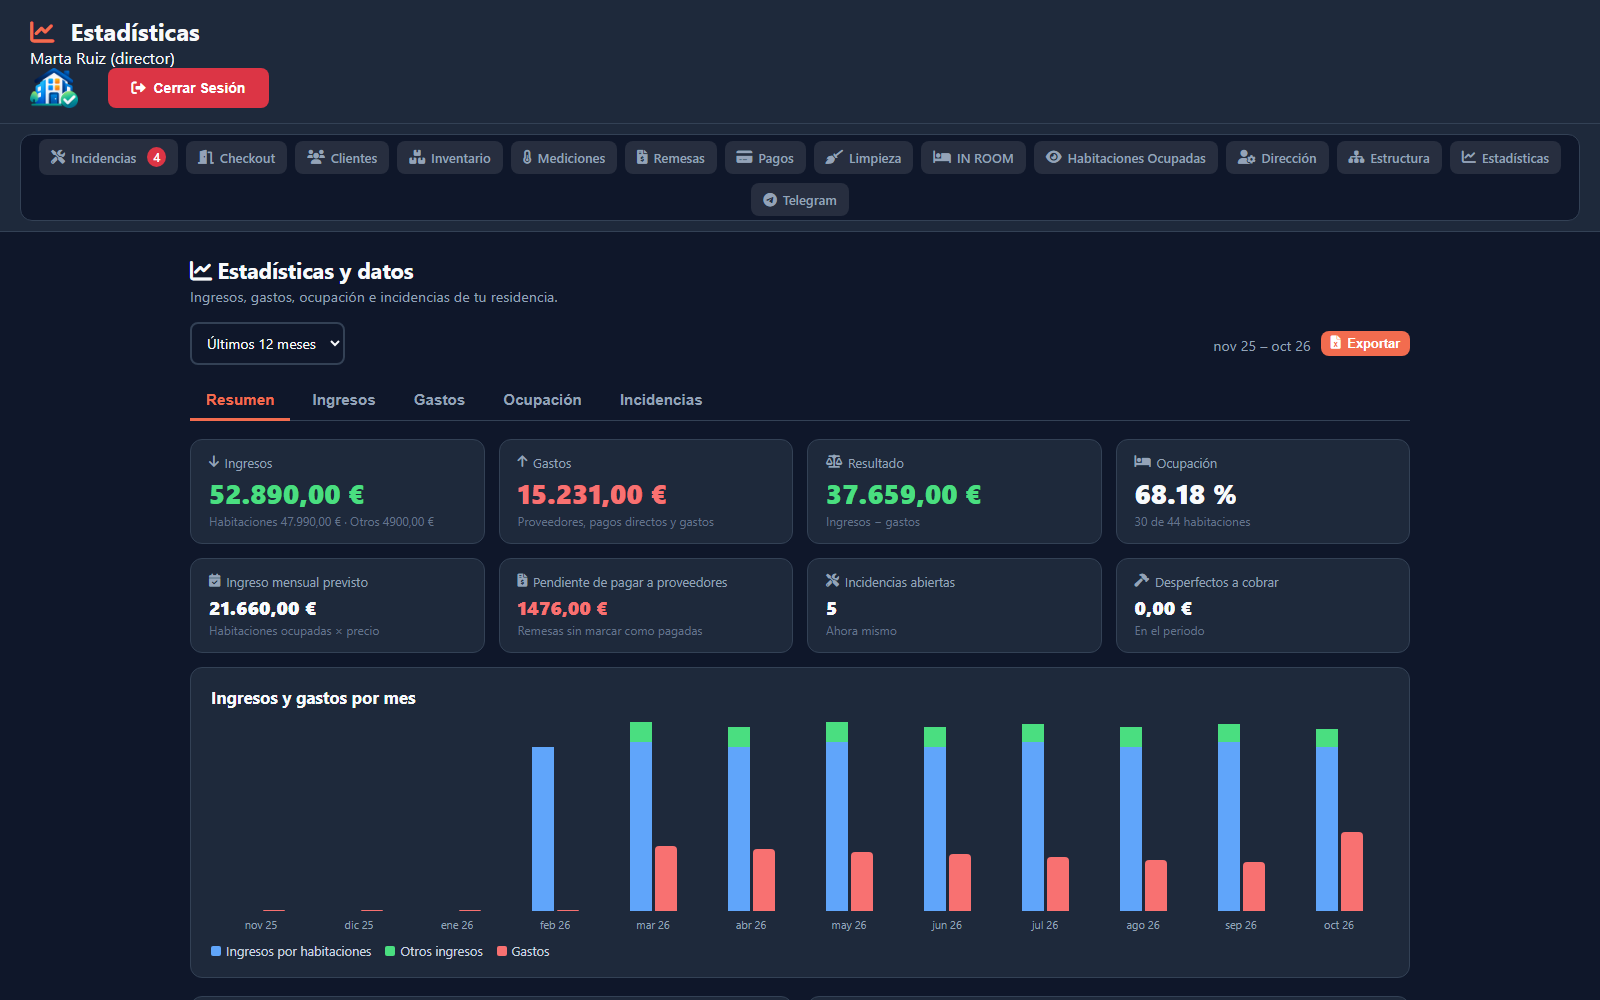Open the IN ROOM section
The width and height of the screenshot is (1600, 1000).
point(973,158)
